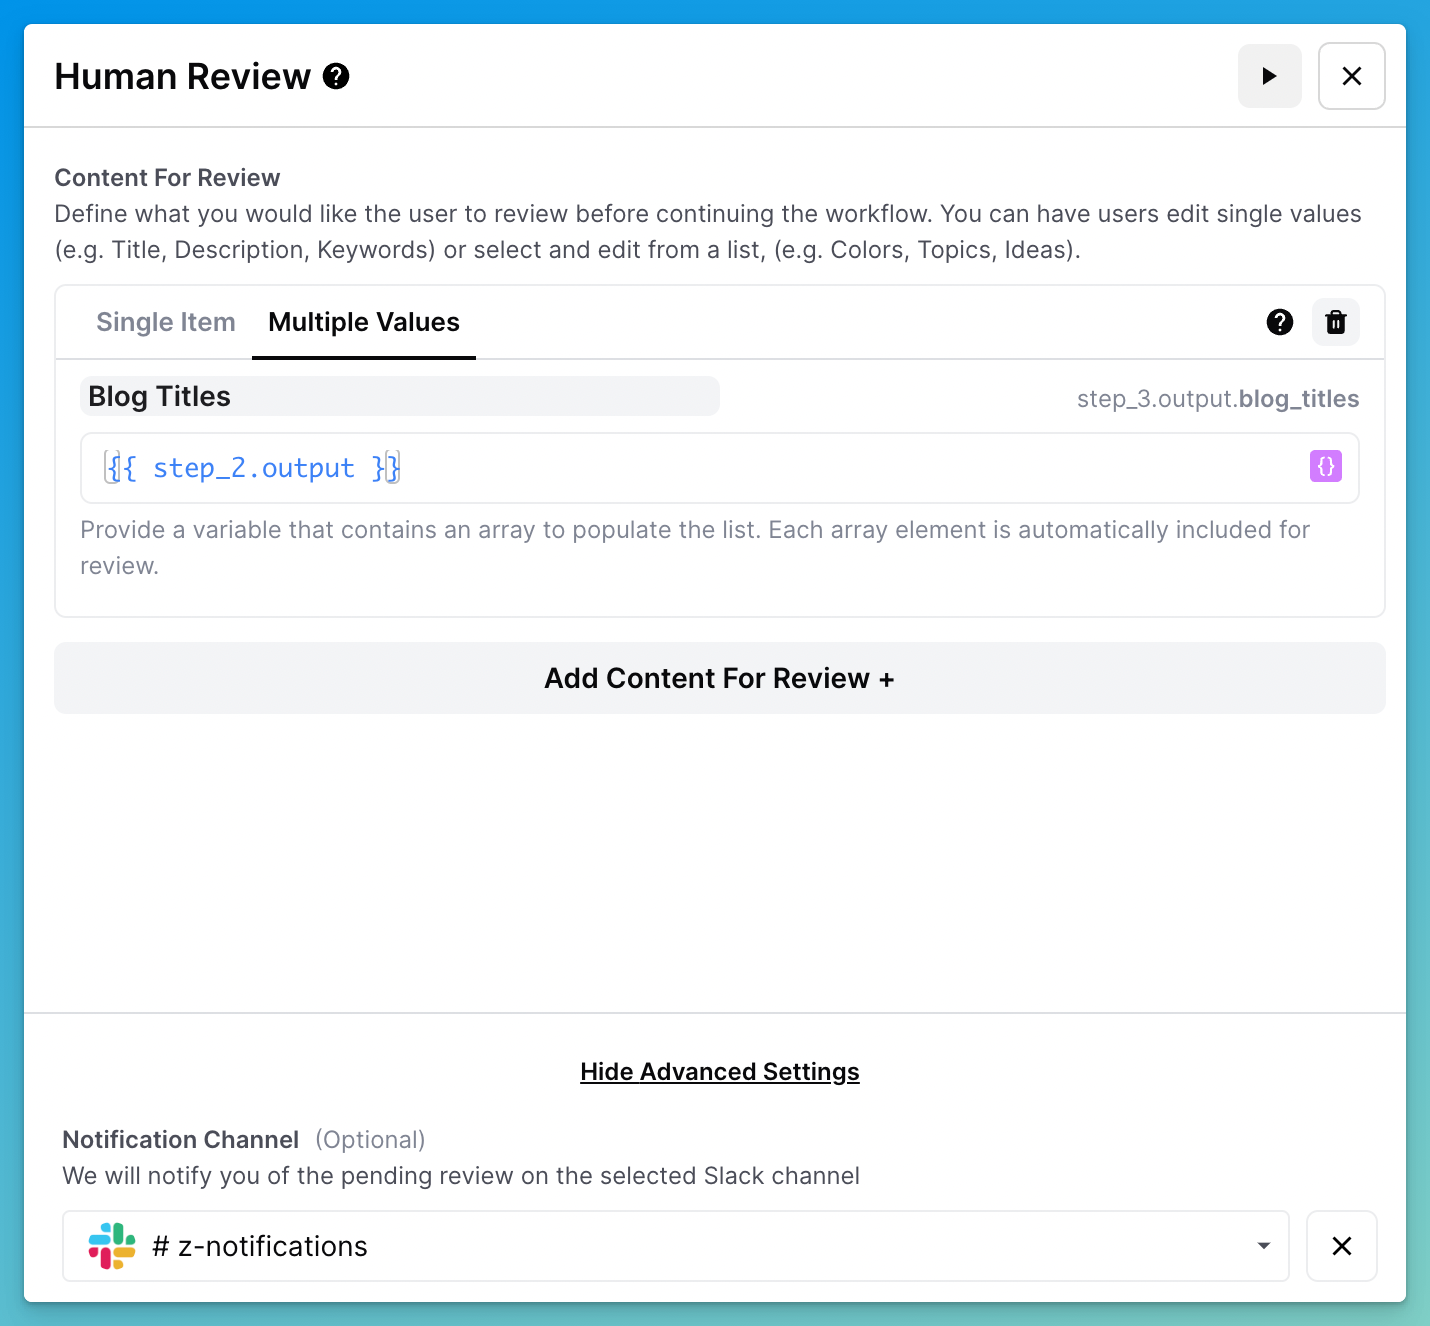1430x1326 pixels.
Task: Click the help icon beside Human Review title
Action: pos(336,76)
